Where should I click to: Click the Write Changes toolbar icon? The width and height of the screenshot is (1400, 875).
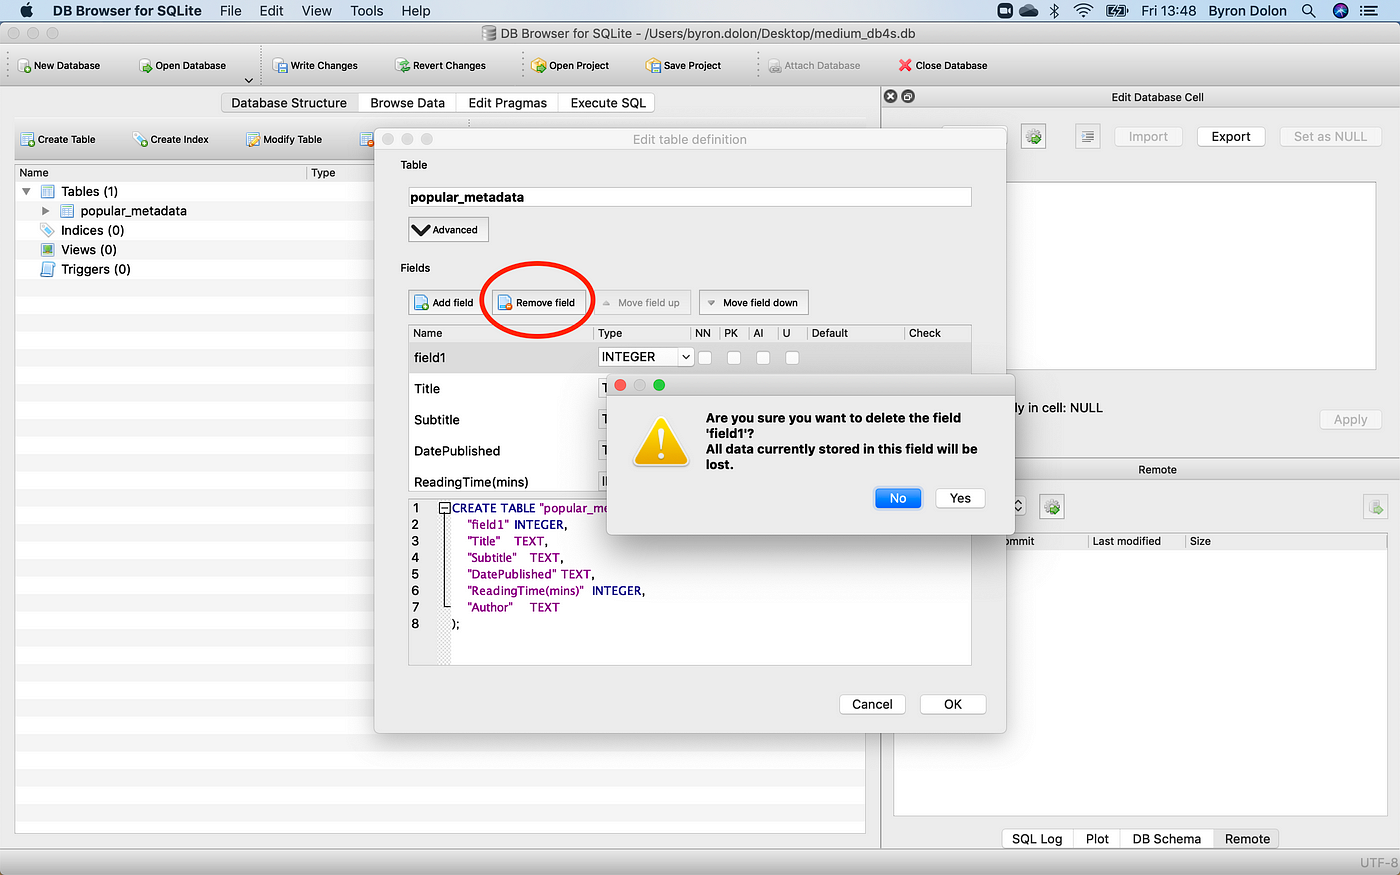(x=281, y=66)
